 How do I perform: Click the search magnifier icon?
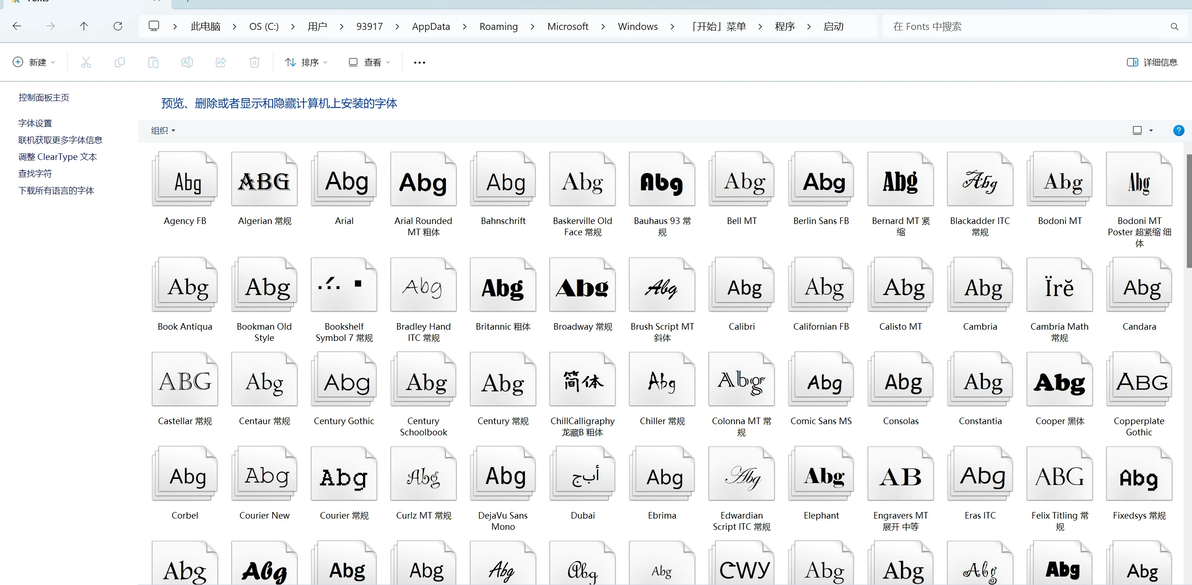pyautogui.click(x=1175, y=27)
